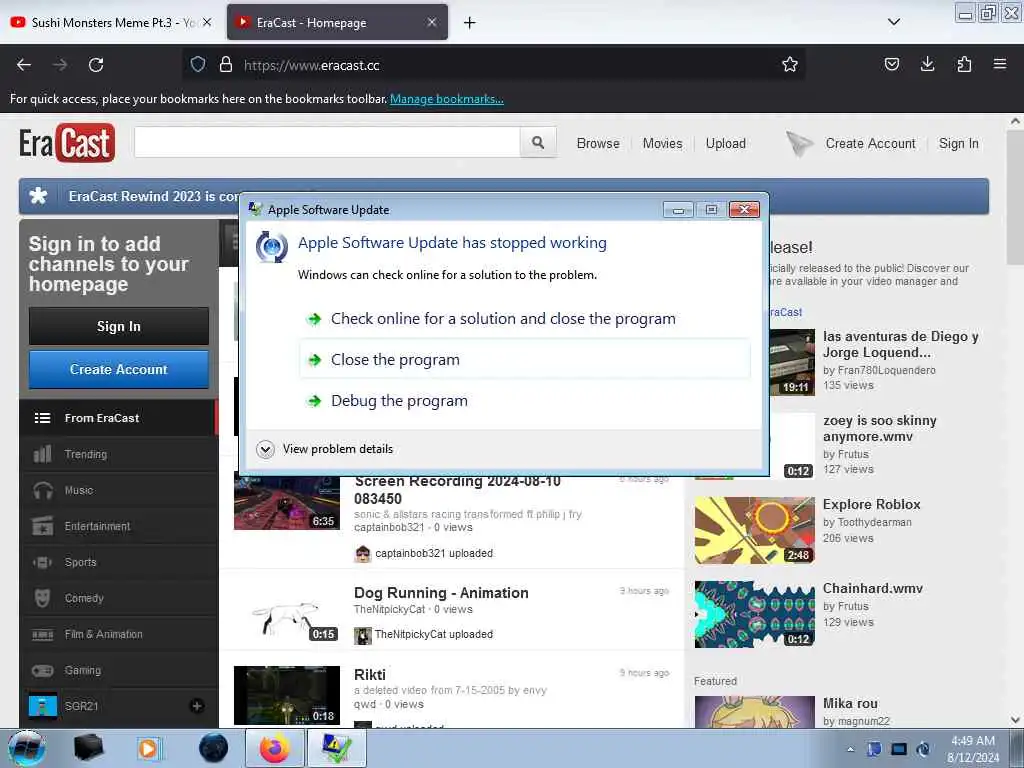The height and width of the screenshot is (768, 1024).
Task: Click the browser back arrow
Action: pos(24,65)
